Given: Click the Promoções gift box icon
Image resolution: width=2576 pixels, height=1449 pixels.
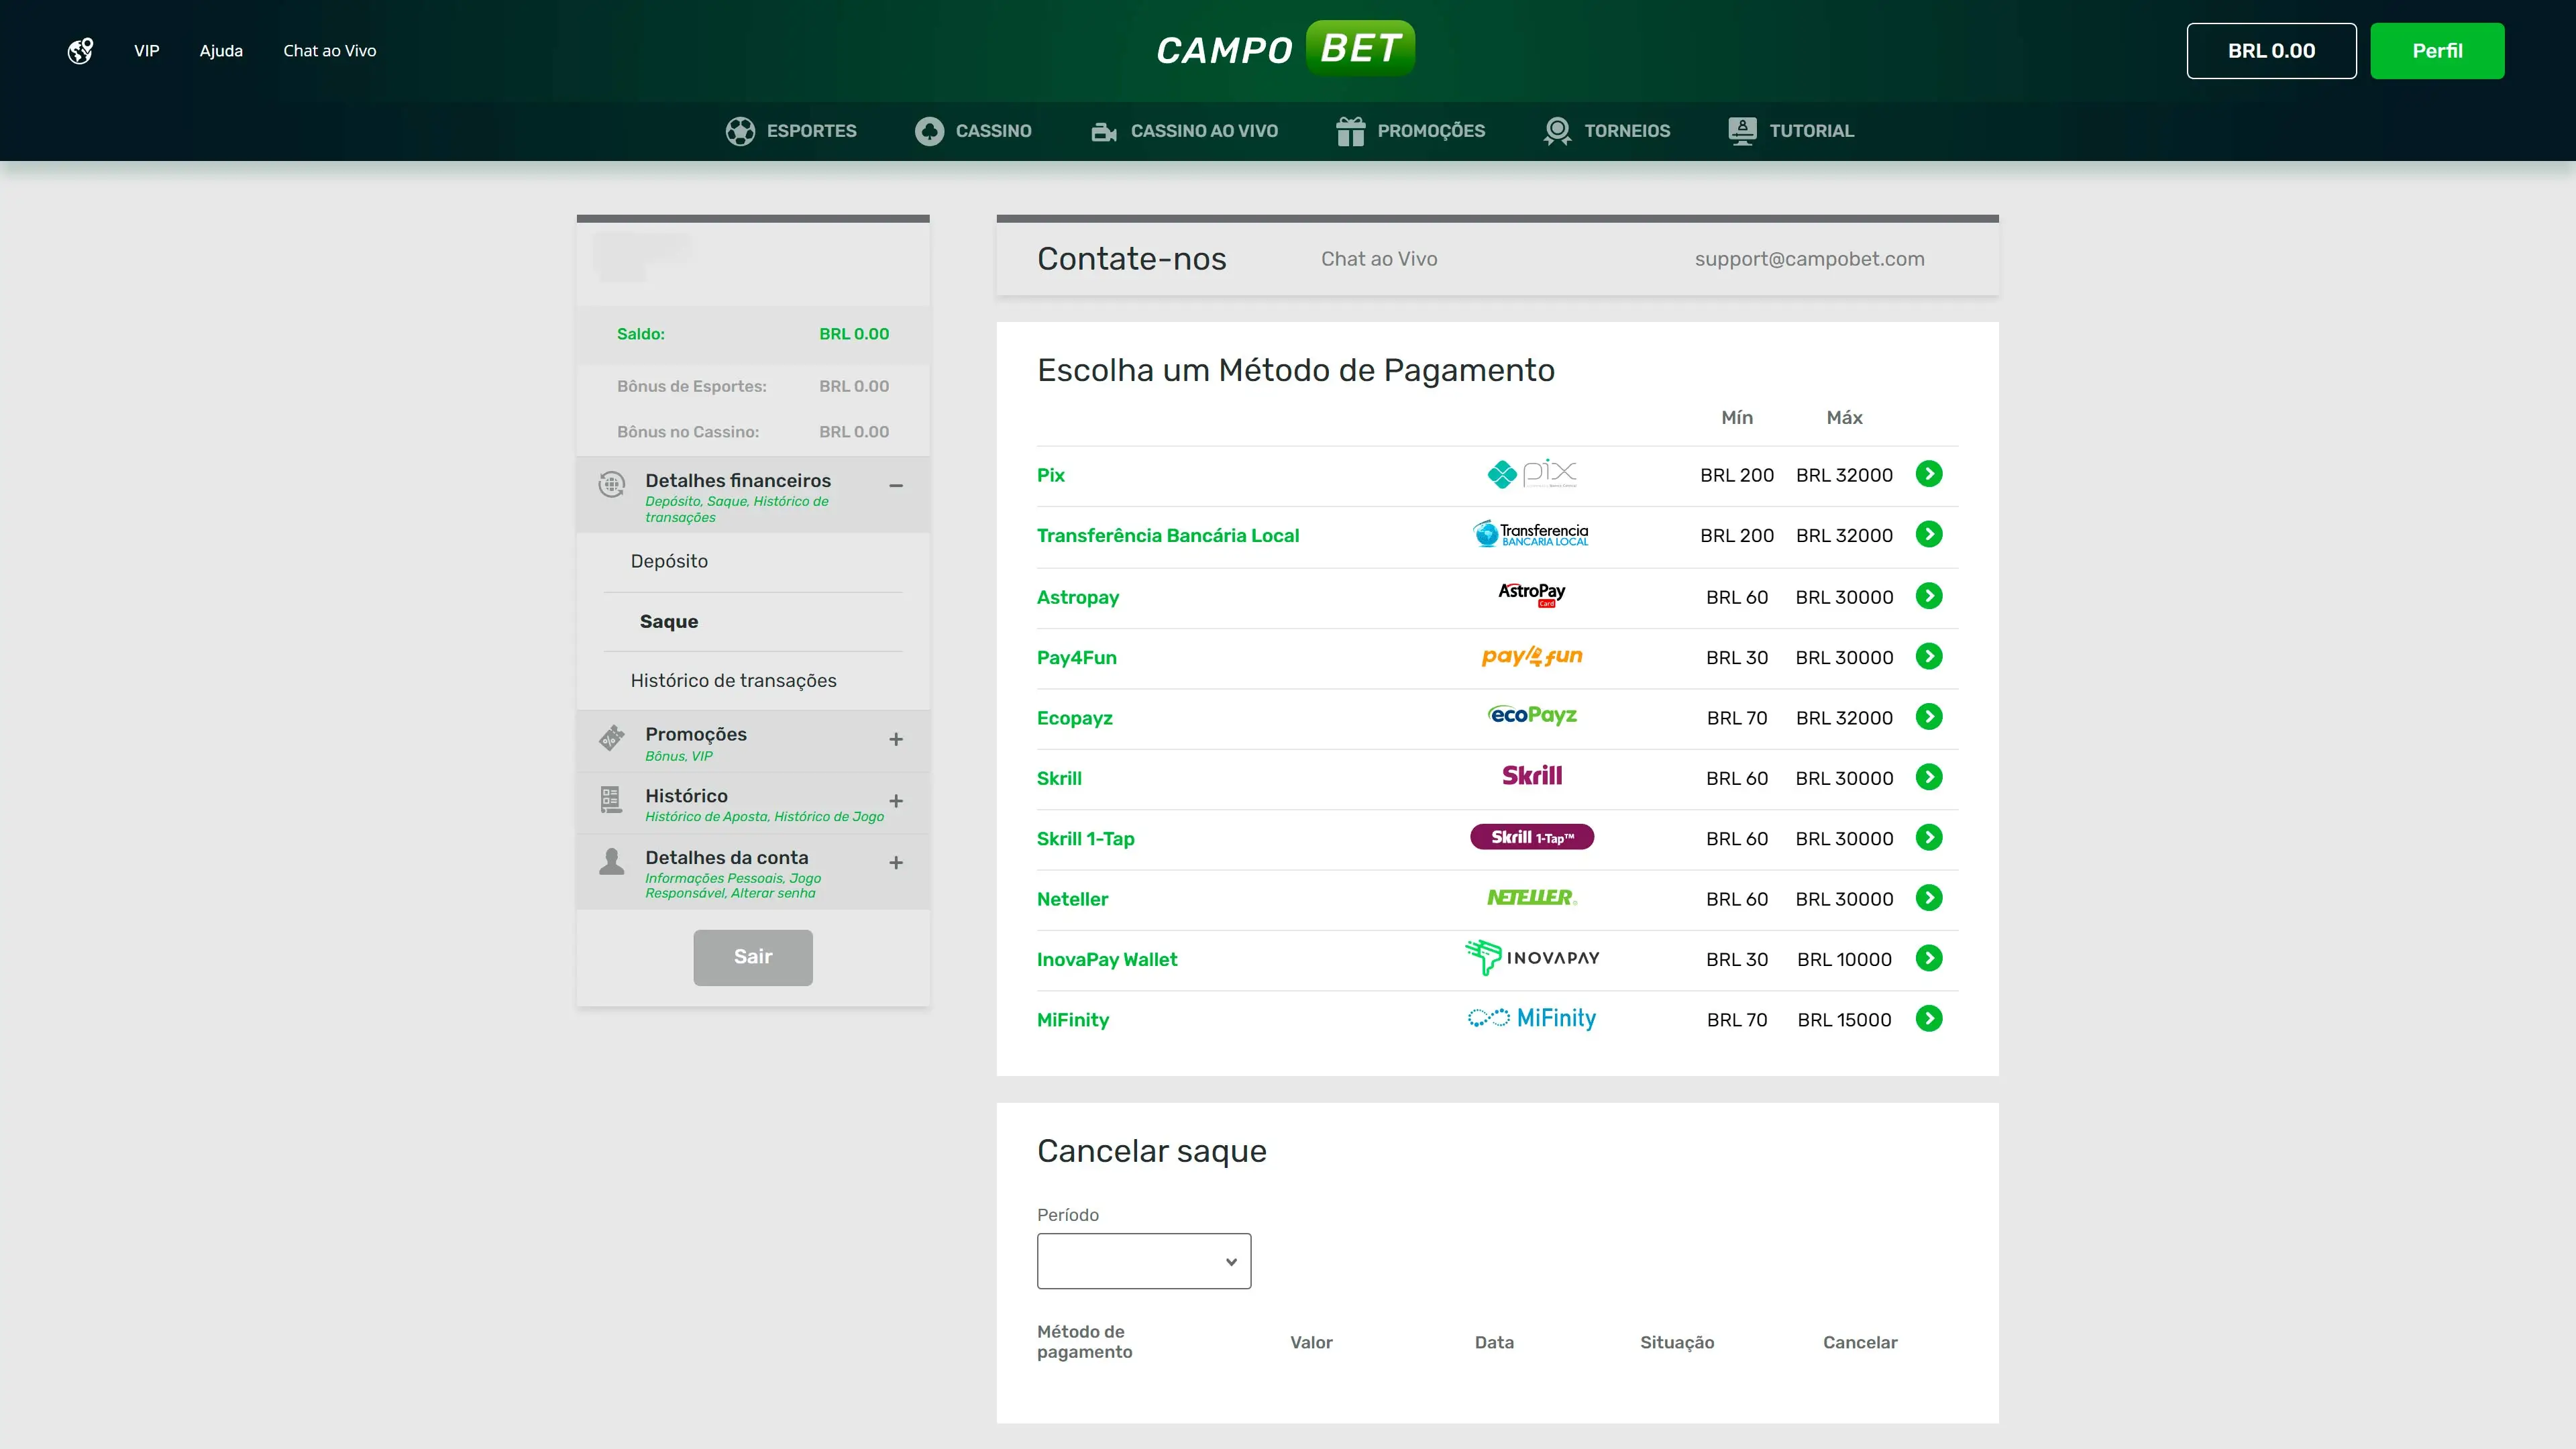Looking at the screenshot, I should pyautogui.click(x=1350, y=131).
